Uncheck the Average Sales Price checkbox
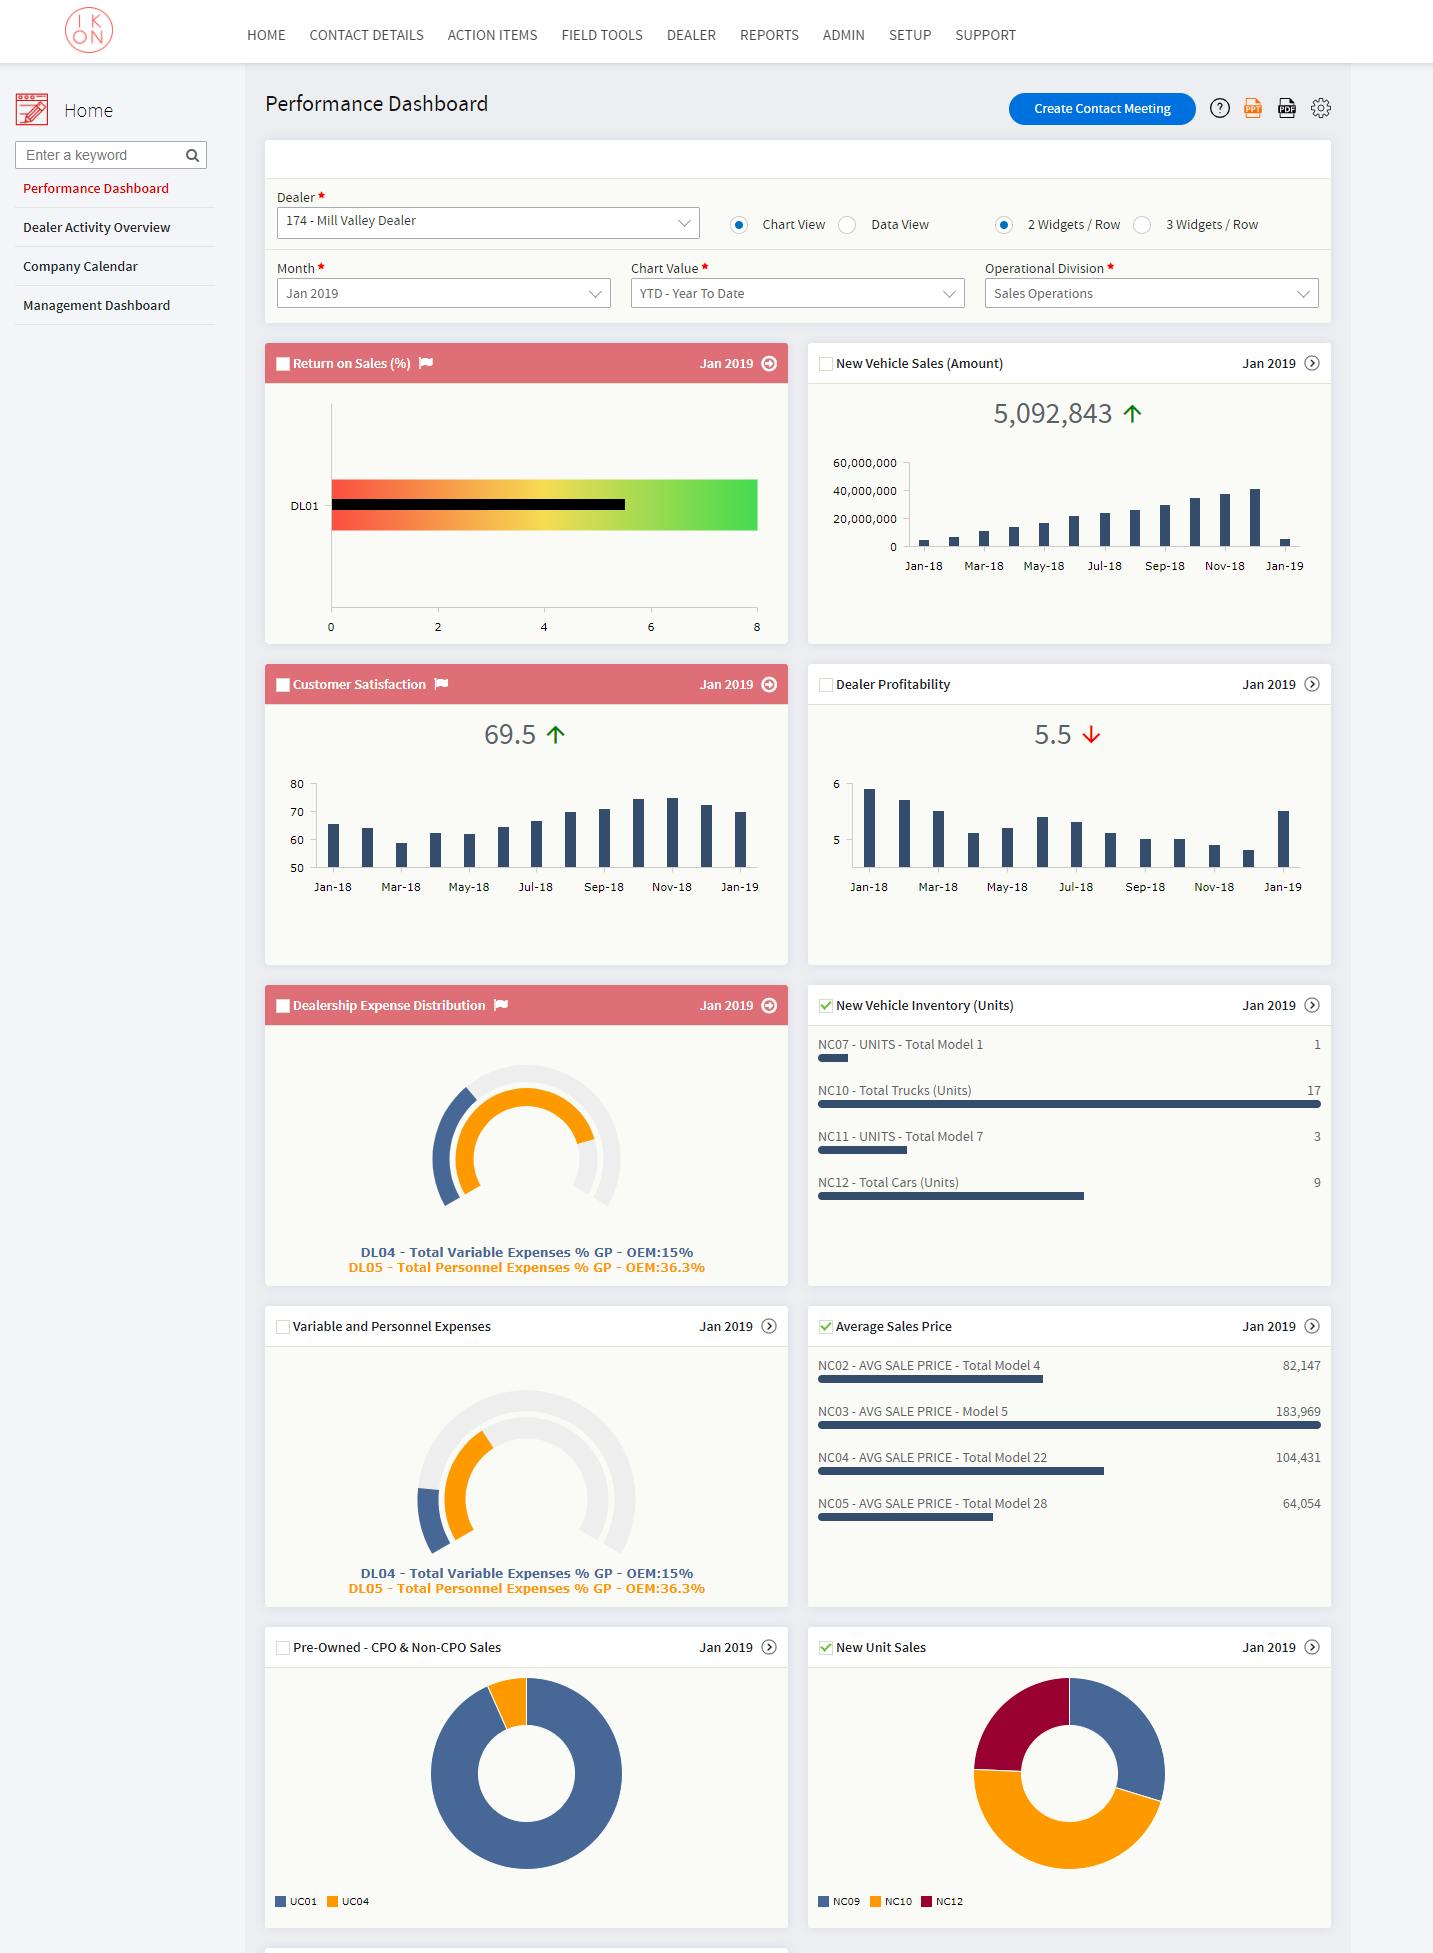Image resolution: width=1433 pixels, height=1953 pixels. 826,1327
